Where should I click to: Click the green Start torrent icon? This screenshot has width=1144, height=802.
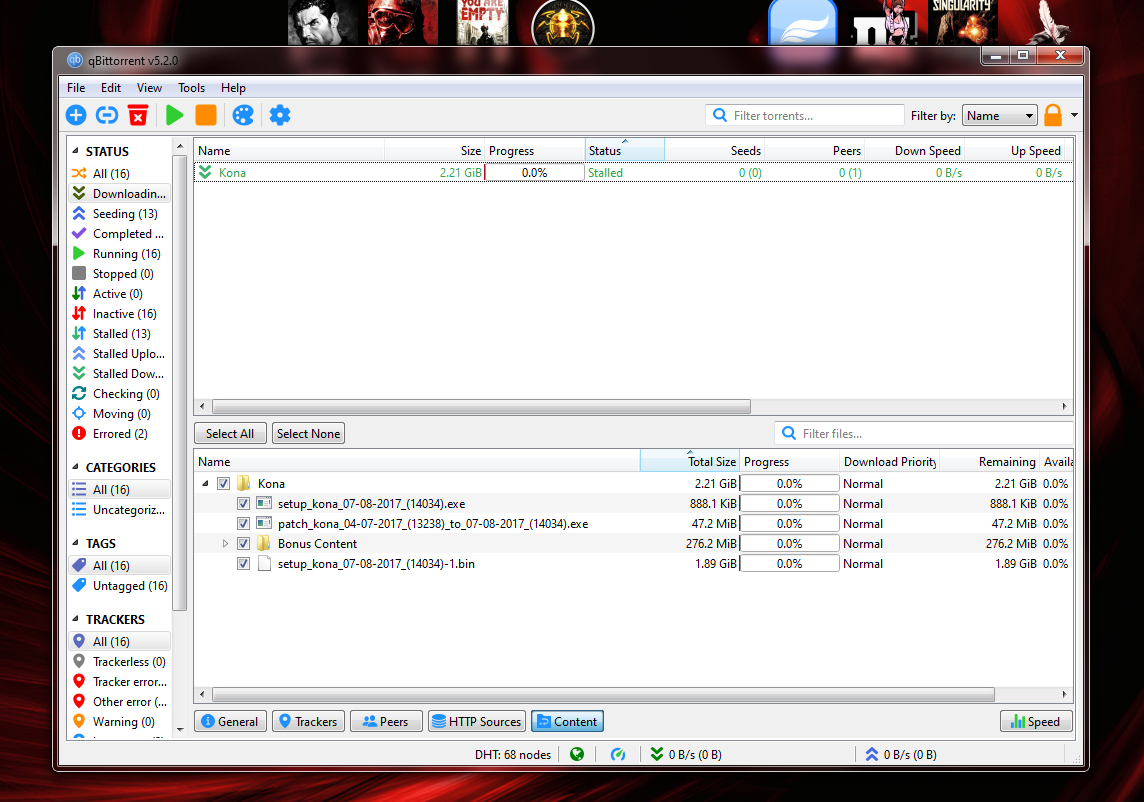click(174, 115)
